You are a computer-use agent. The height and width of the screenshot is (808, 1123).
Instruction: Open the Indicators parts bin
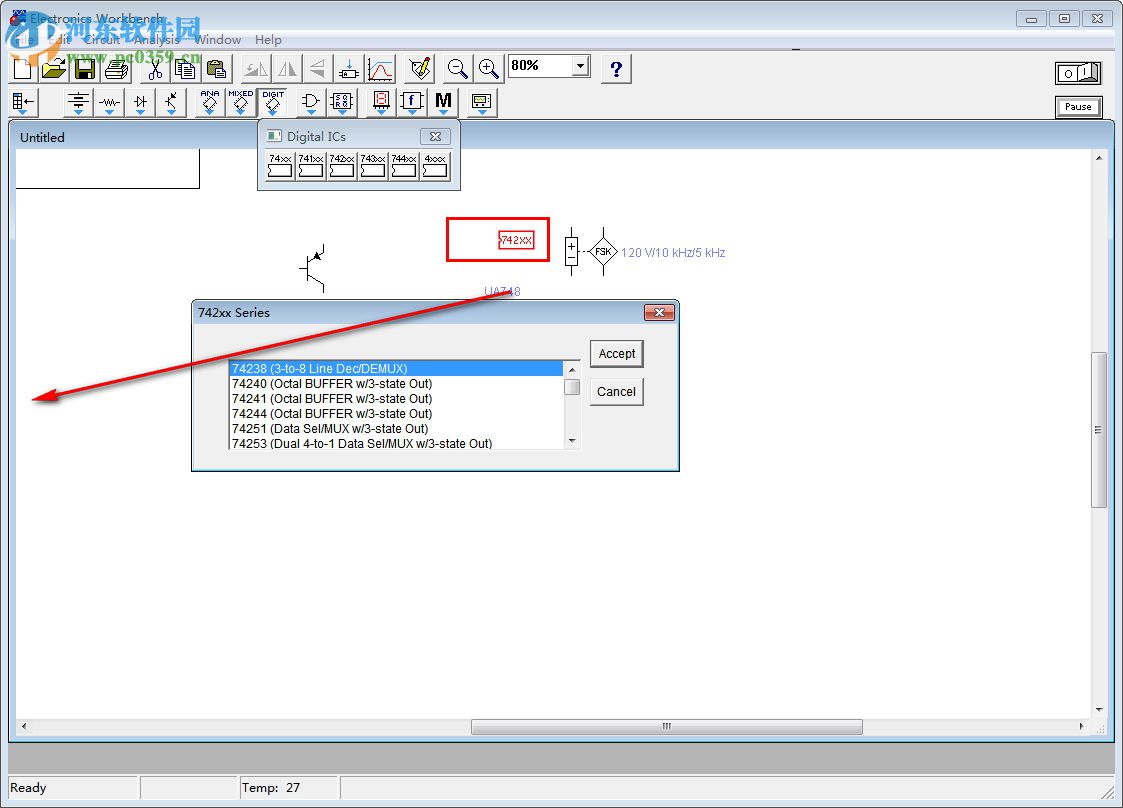pos(382,102)
